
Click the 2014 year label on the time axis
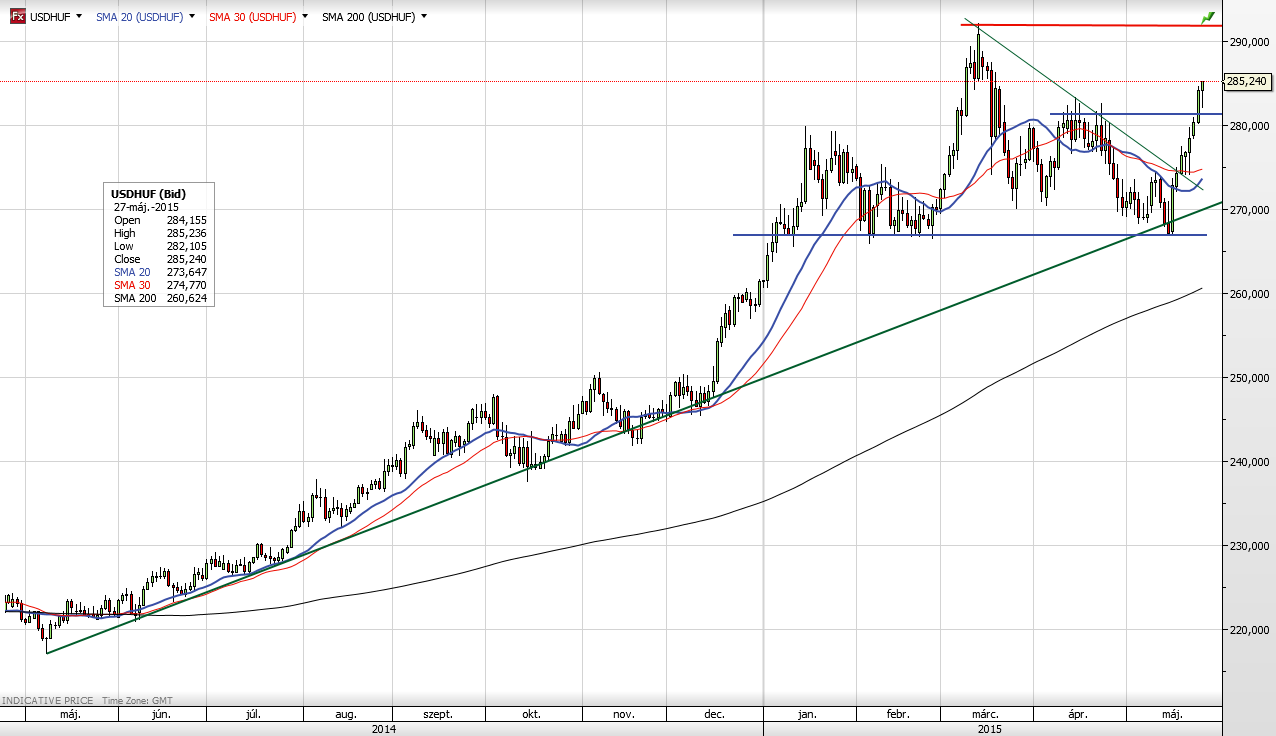click(383, 729)
